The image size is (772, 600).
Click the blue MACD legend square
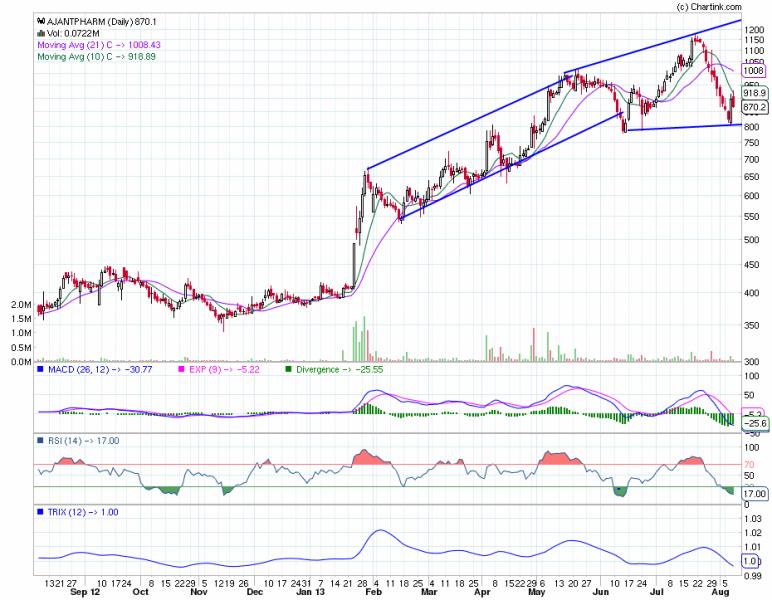pyautogui.click(x=41, y=369)
